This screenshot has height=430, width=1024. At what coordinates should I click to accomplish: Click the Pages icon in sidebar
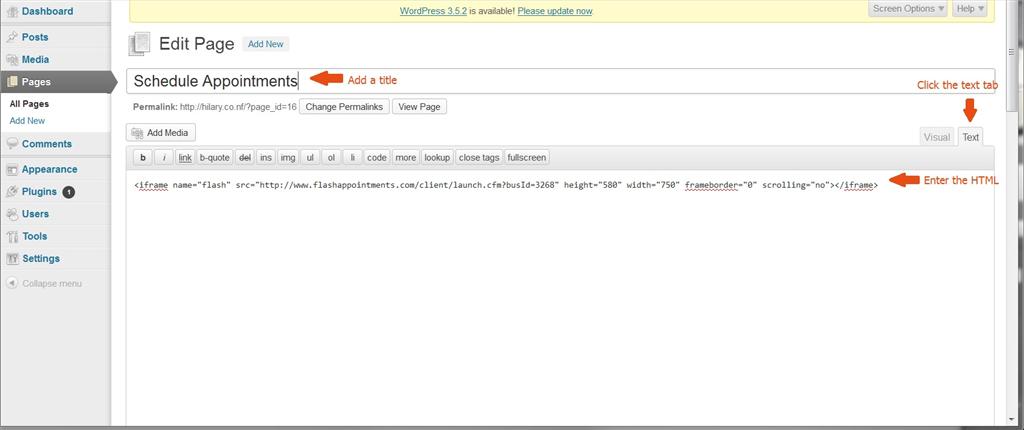pos(12,82)
